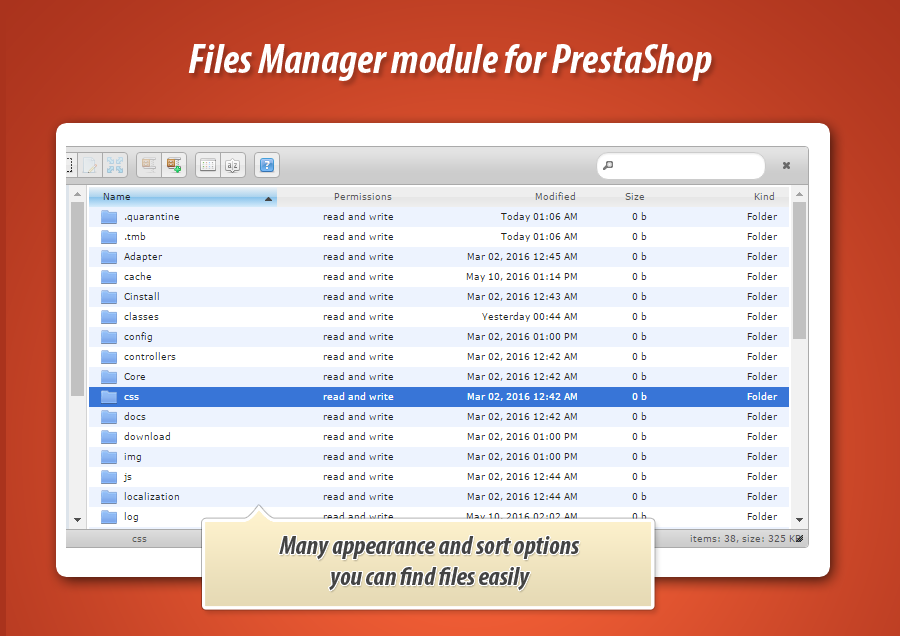Sort files by the Modified column header
This screenshot has height=636, width=900.
coord(554,197)
